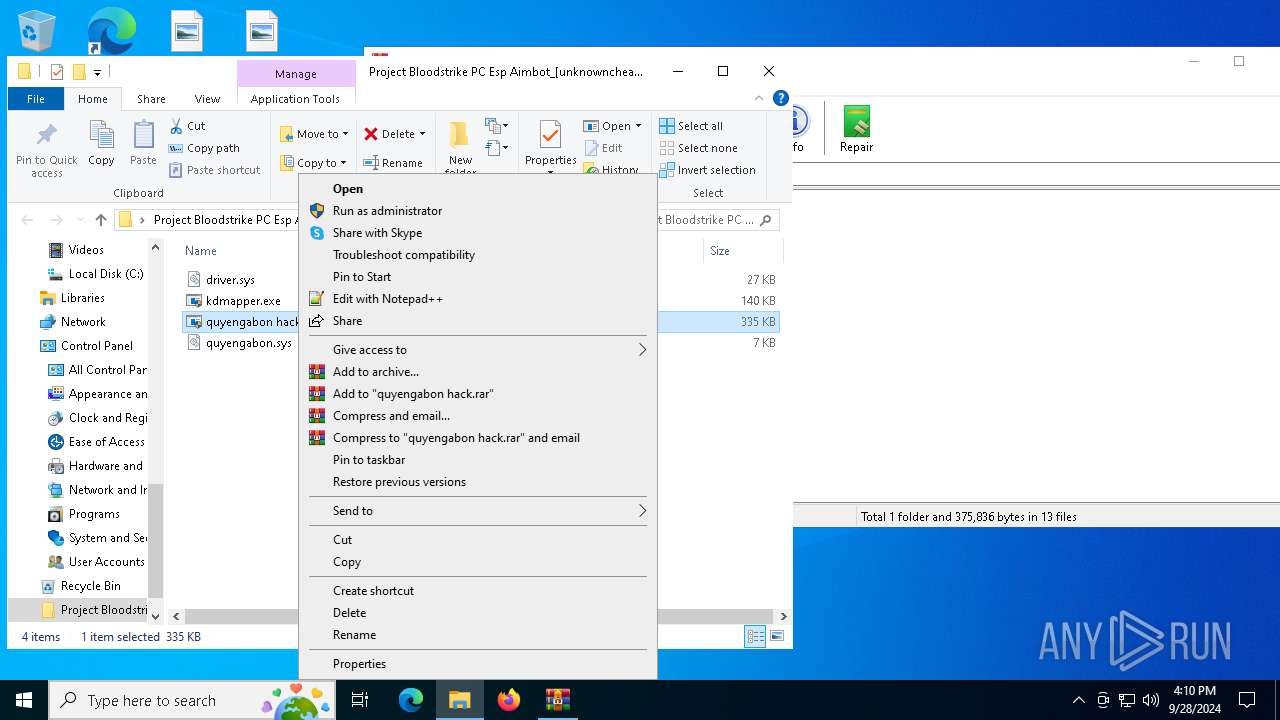Switch to Details view layout icon
Screen dimensions: 1280x720
coord(755,636)
